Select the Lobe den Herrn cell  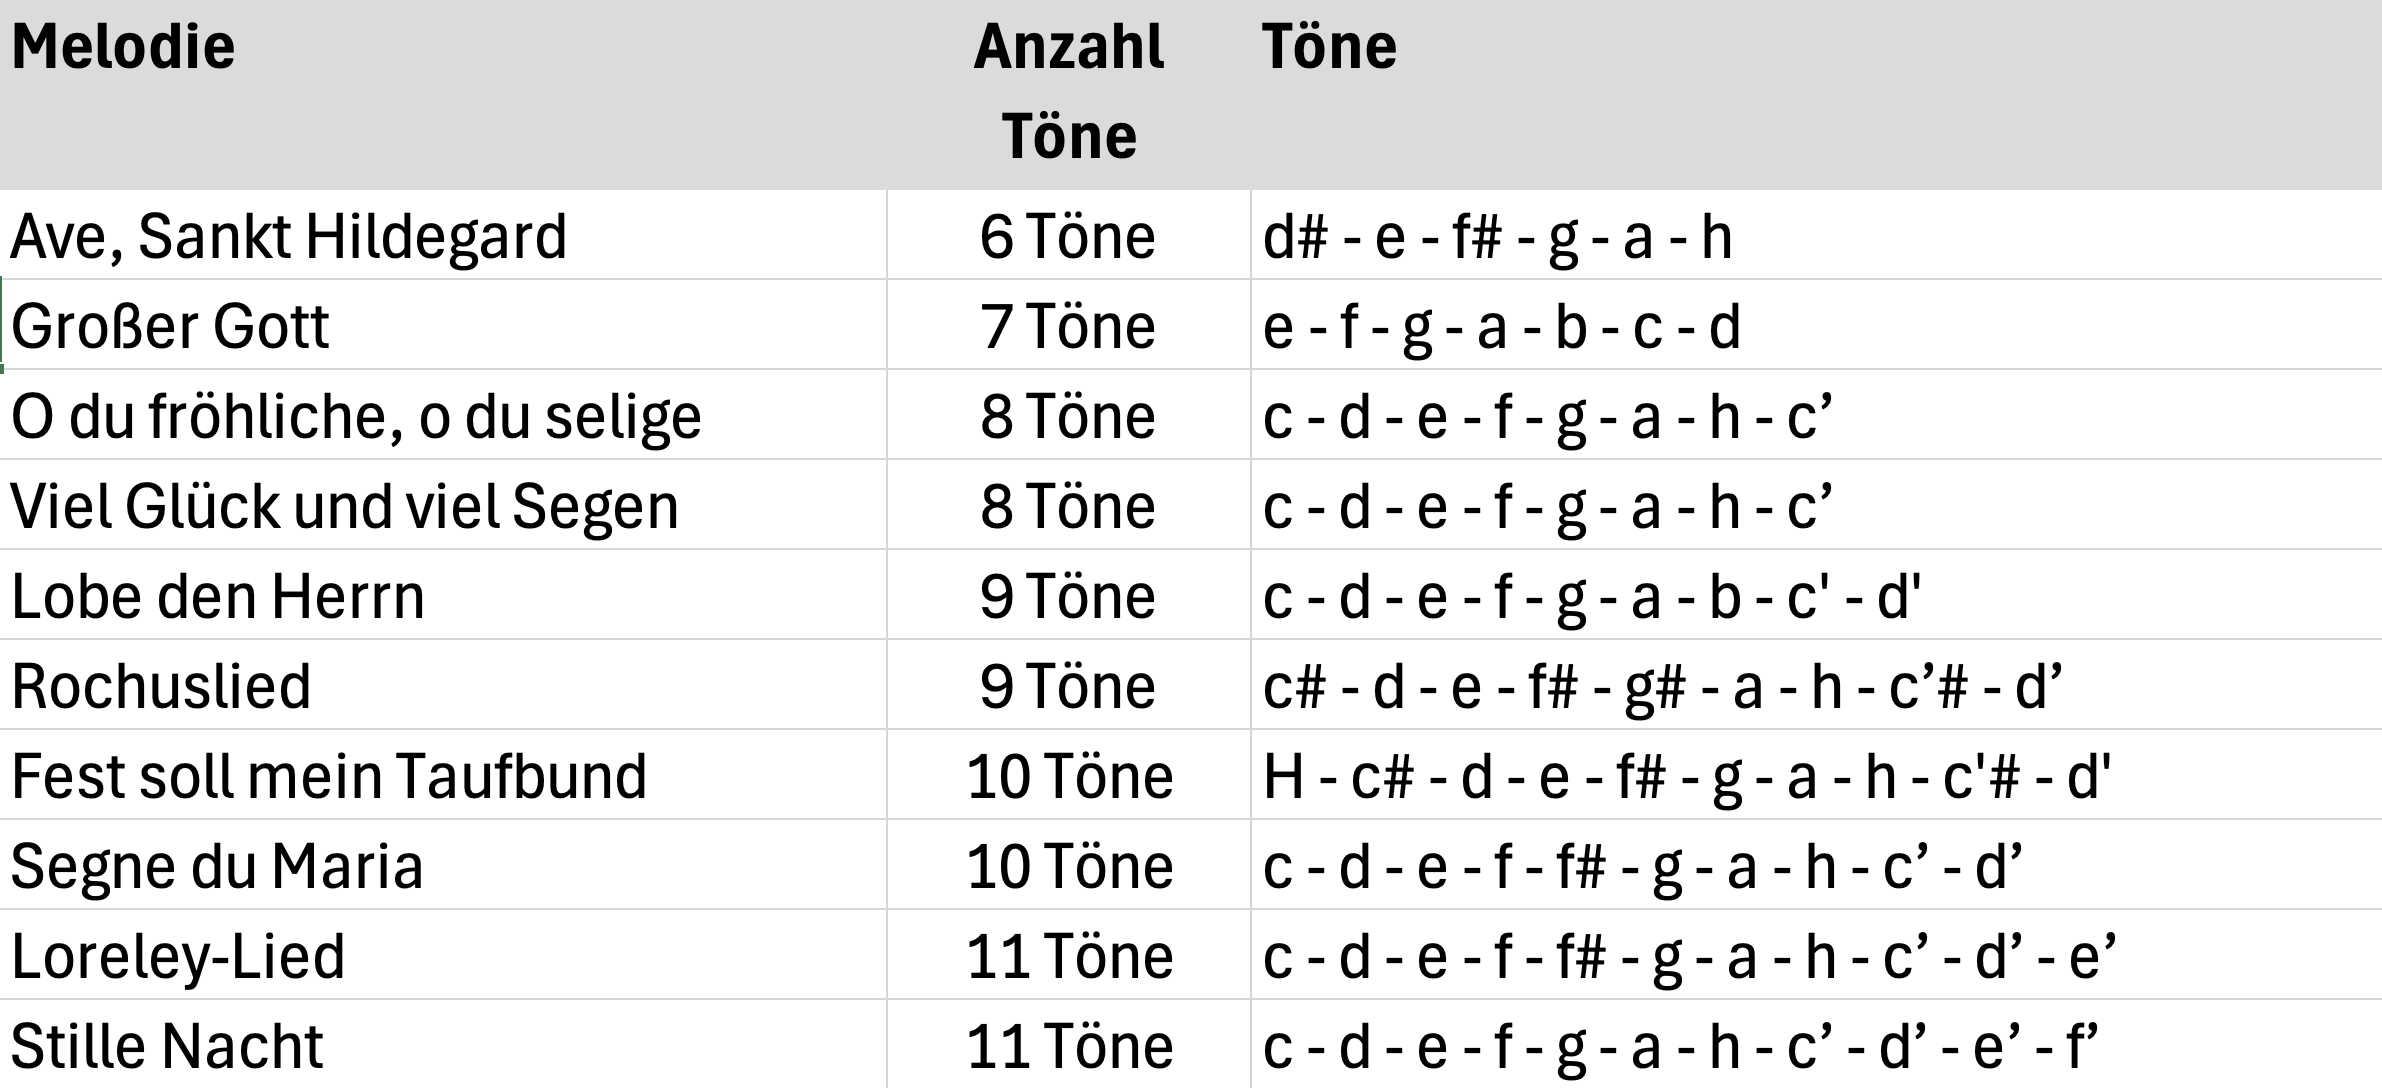coord(443,595)
